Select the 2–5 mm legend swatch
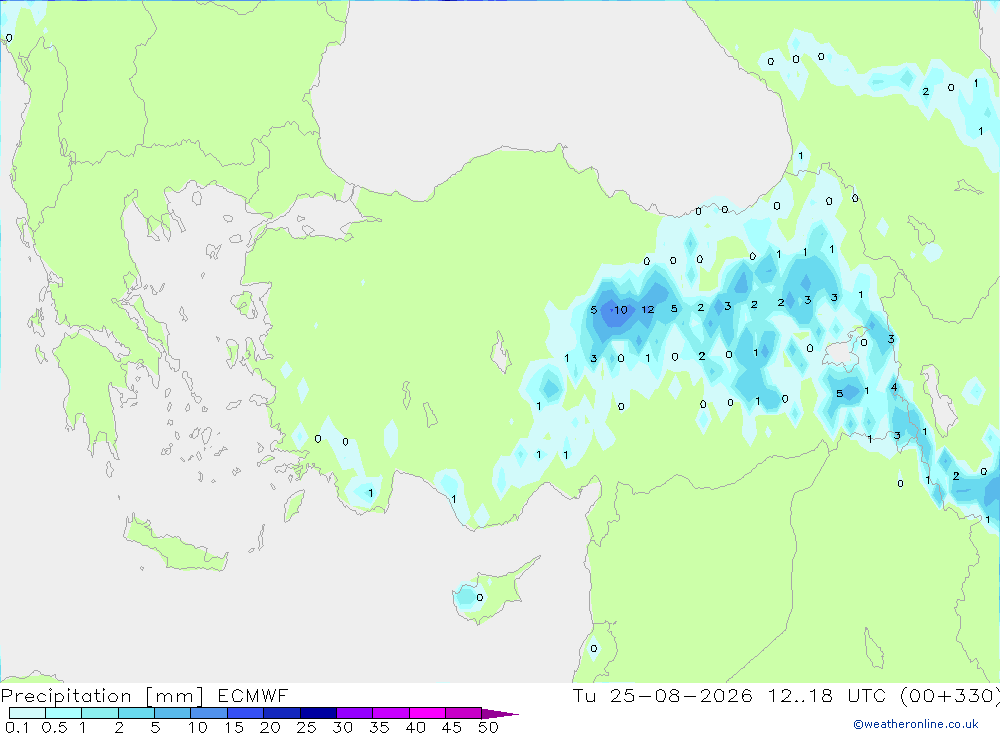 click(x=136, y=713)
